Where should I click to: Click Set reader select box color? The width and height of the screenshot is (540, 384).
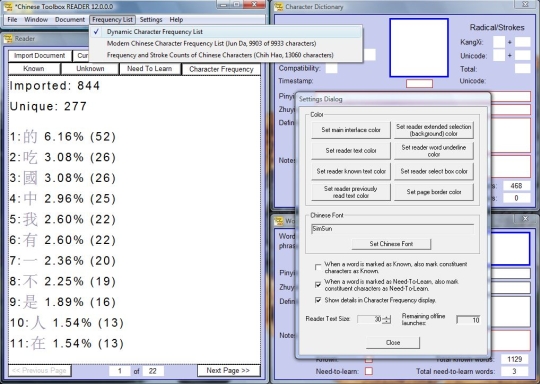pos(434,171)
